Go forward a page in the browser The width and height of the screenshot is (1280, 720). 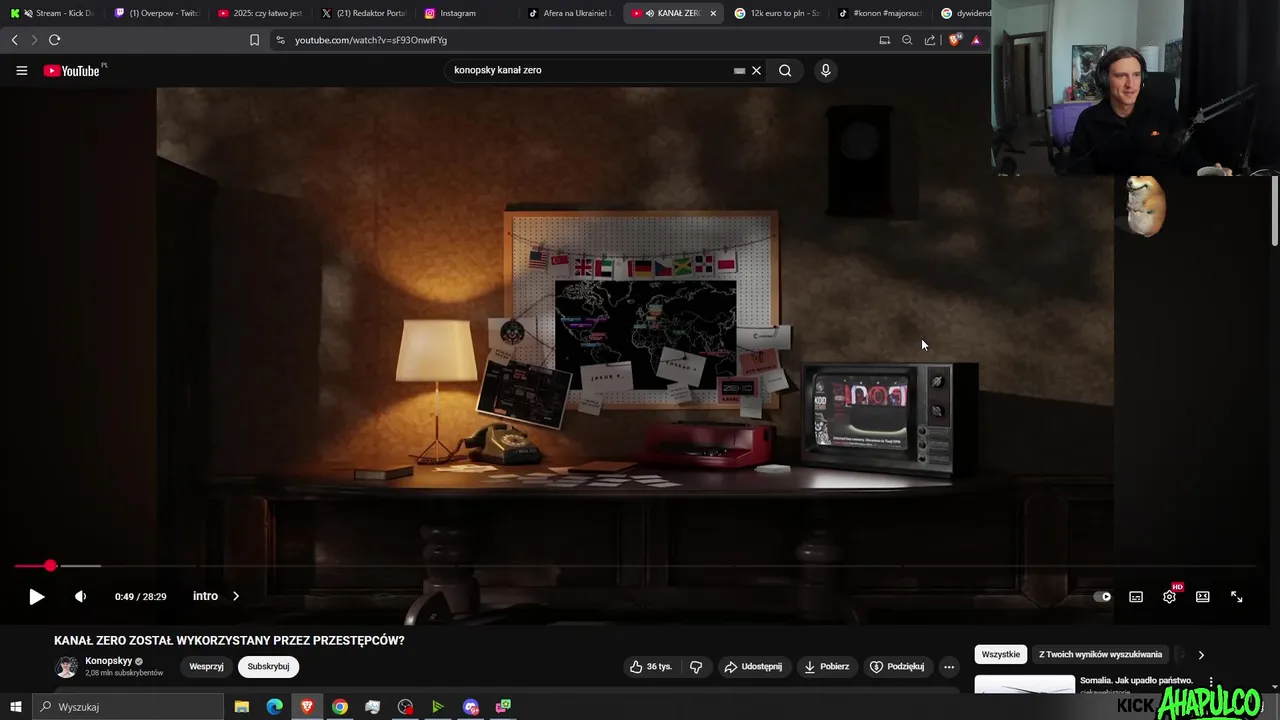tap(33, 40)
